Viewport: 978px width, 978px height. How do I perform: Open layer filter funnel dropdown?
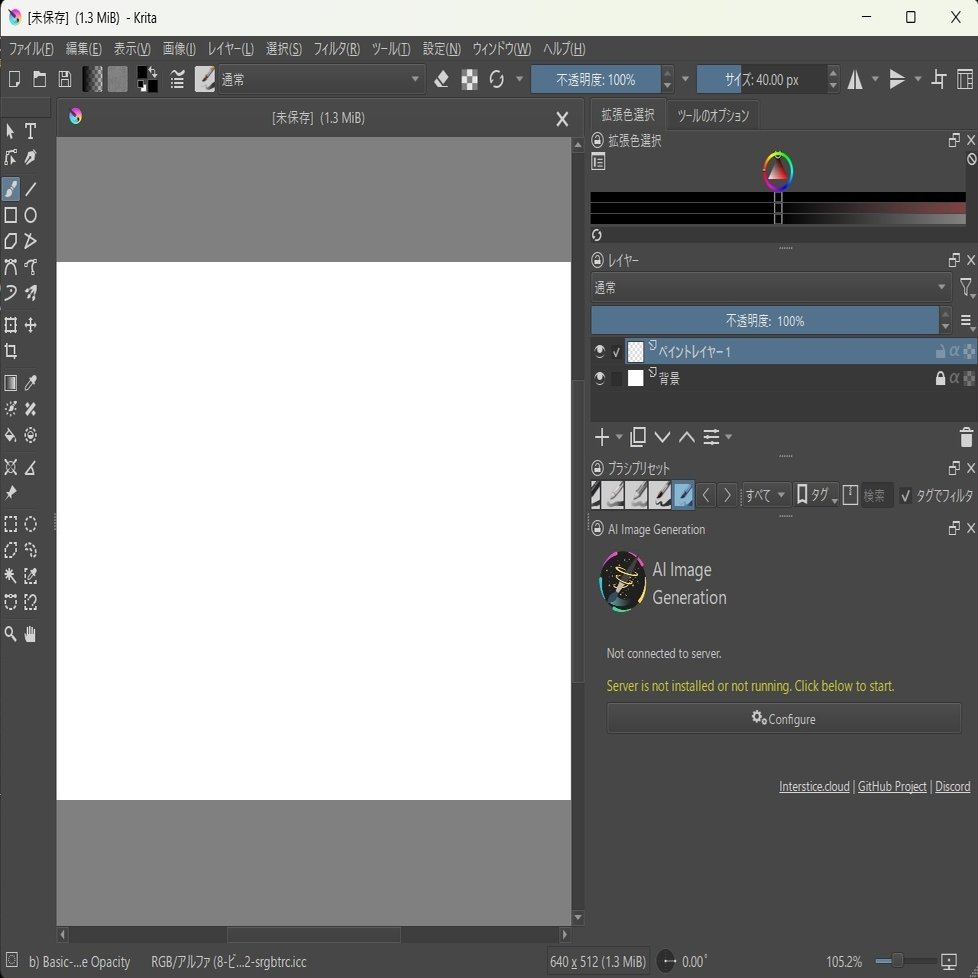[x=967, y=288]
